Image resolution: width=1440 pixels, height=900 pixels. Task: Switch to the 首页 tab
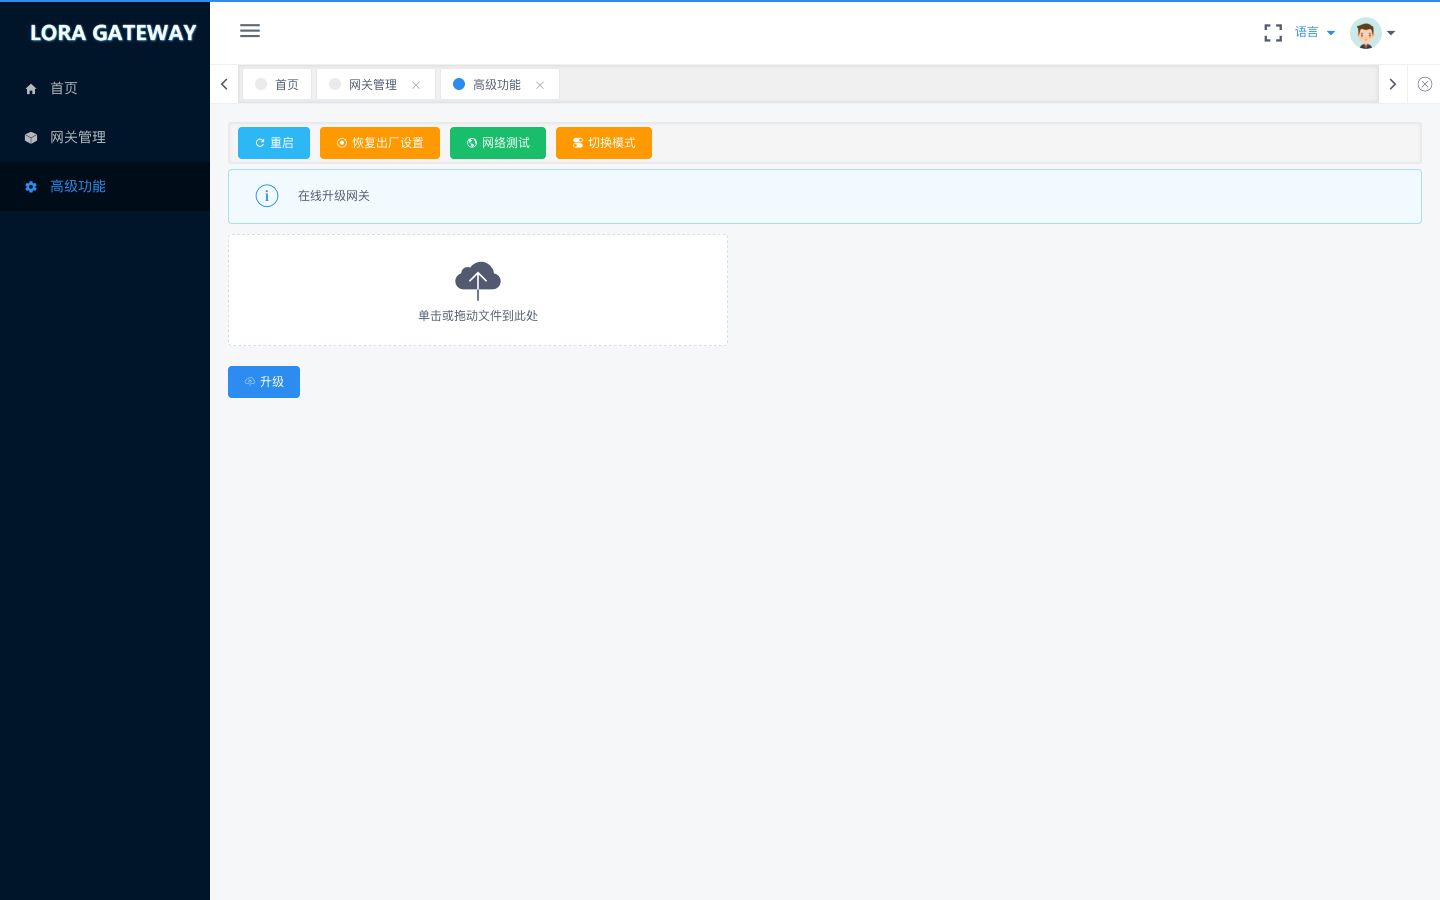click(277, 84)
